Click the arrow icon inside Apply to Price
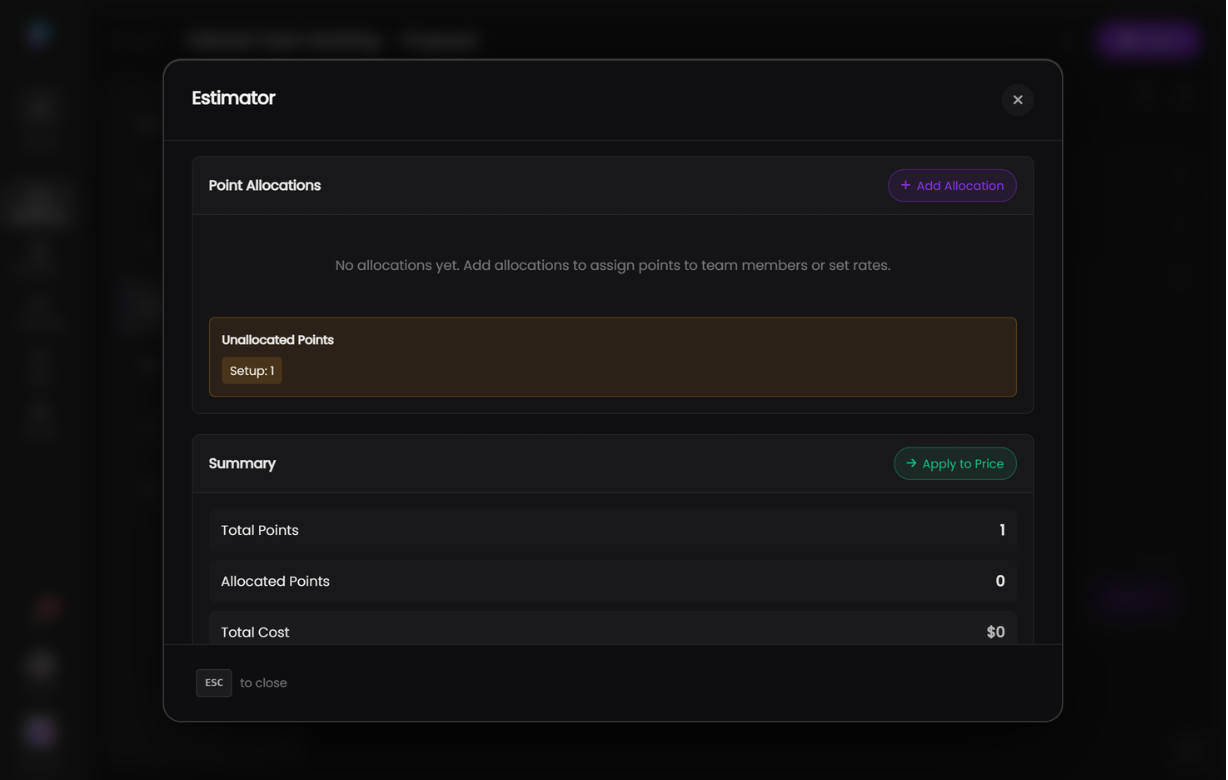Viewport: 1228px width, 780px height. [911, 463]
